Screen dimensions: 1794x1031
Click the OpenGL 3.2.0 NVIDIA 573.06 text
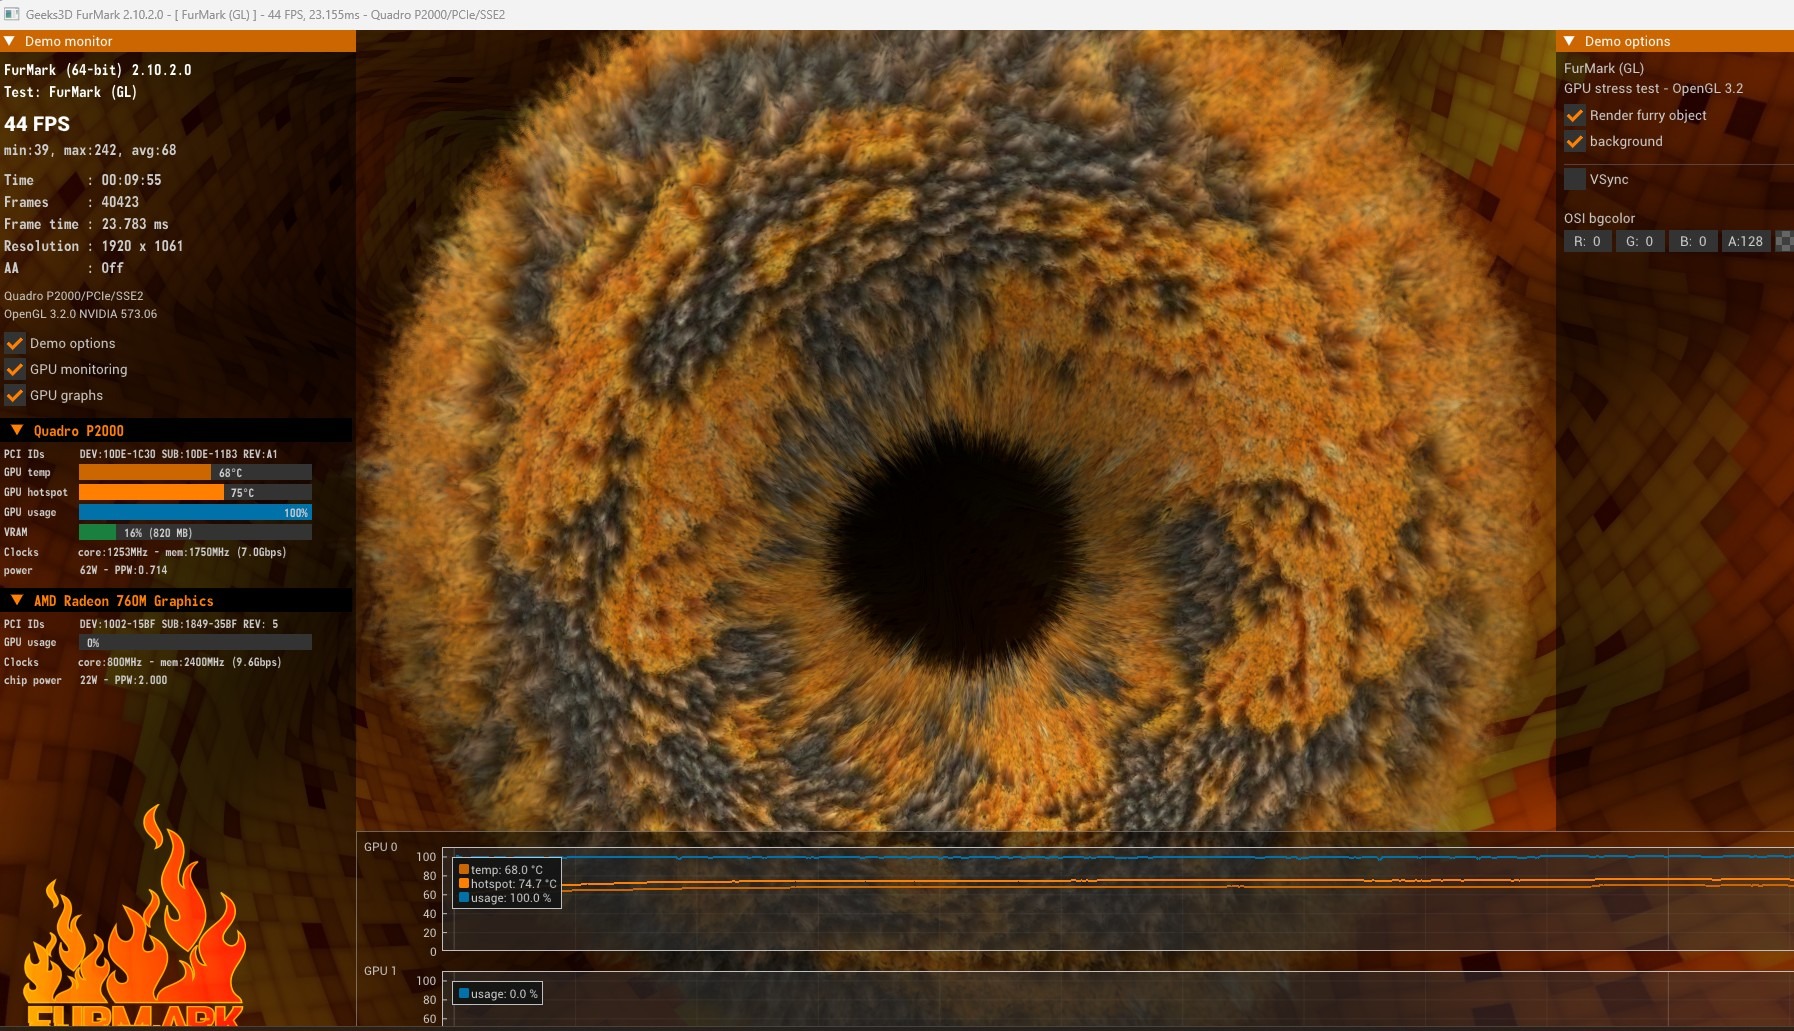pos(80,314)
